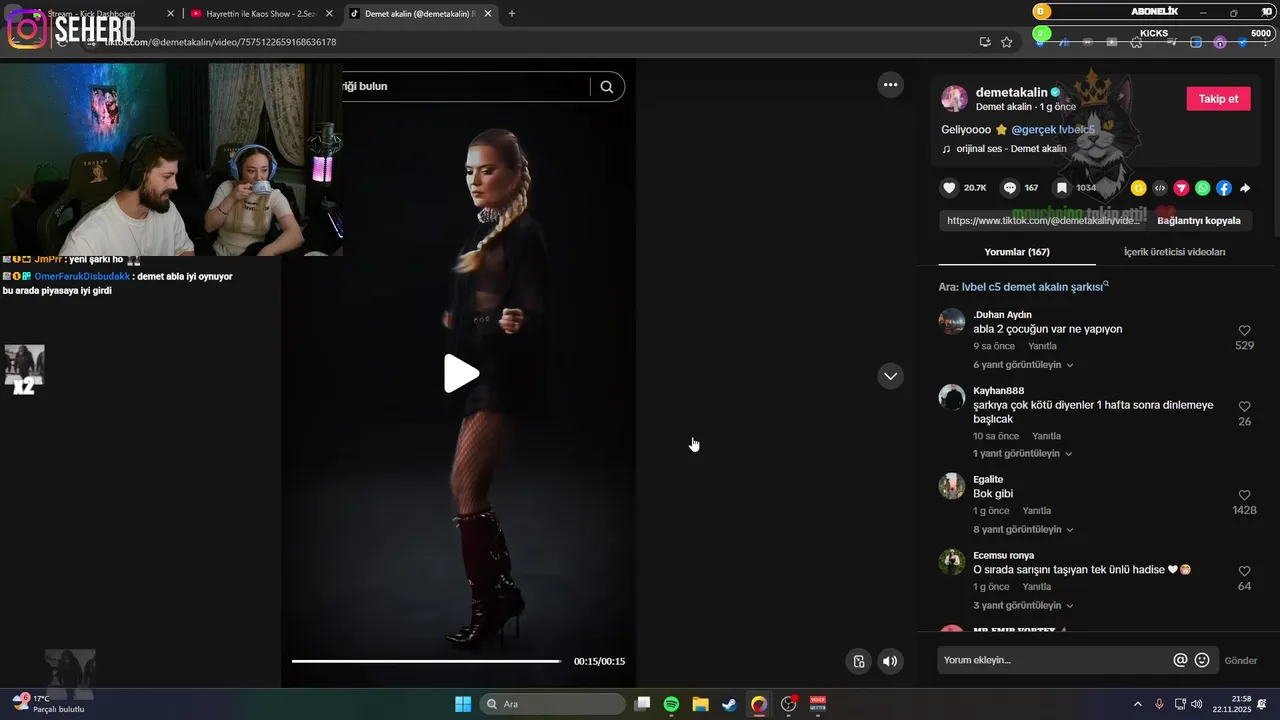The width and height of the screenshot is (1280, 720).
Task: Open File Explorer from the taskbar
Action: [x=700, y=704]
